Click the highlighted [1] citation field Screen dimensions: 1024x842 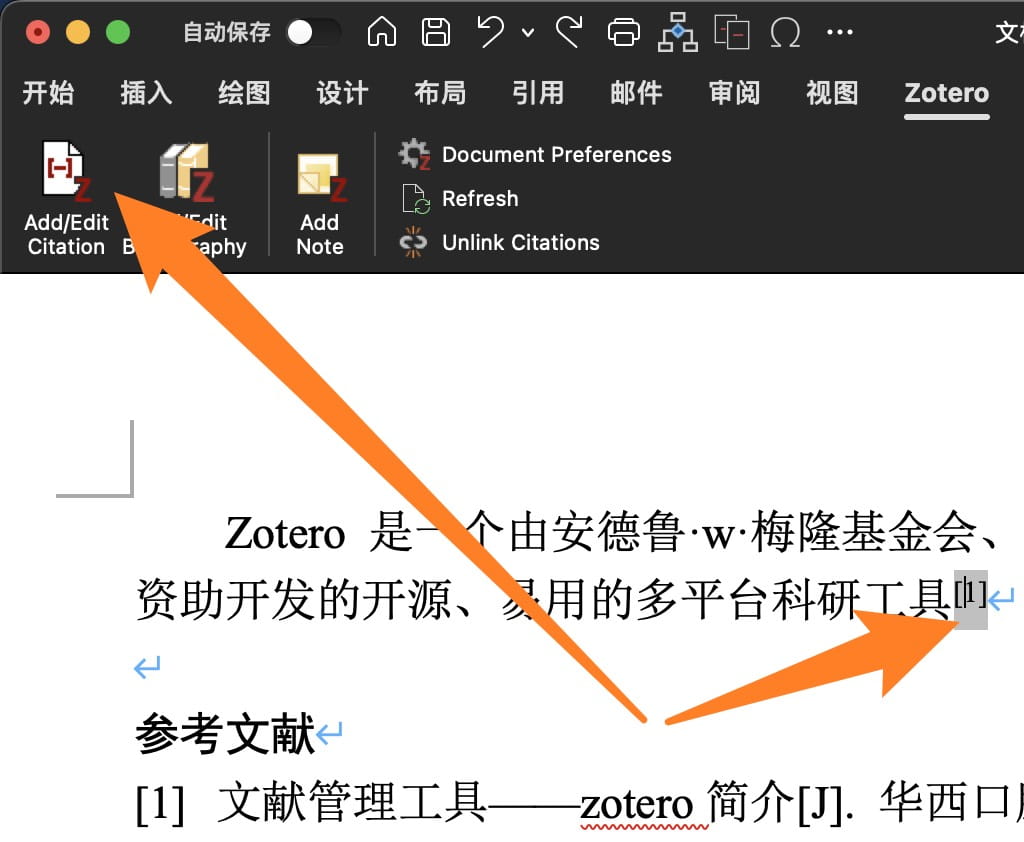pyautogui.click(x=970, y=598)
